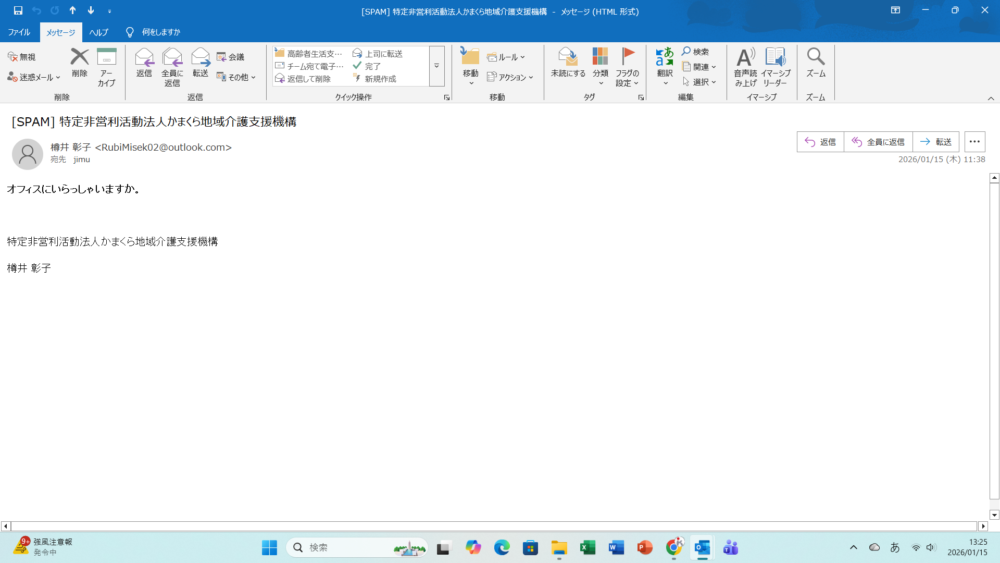Click the Forward (転送) button in message header

click(x=937, y=142)
